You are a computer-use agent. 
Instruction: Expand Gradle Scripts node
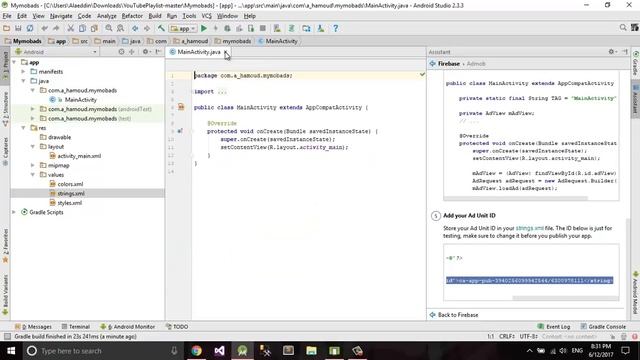[x=15, y=212]
